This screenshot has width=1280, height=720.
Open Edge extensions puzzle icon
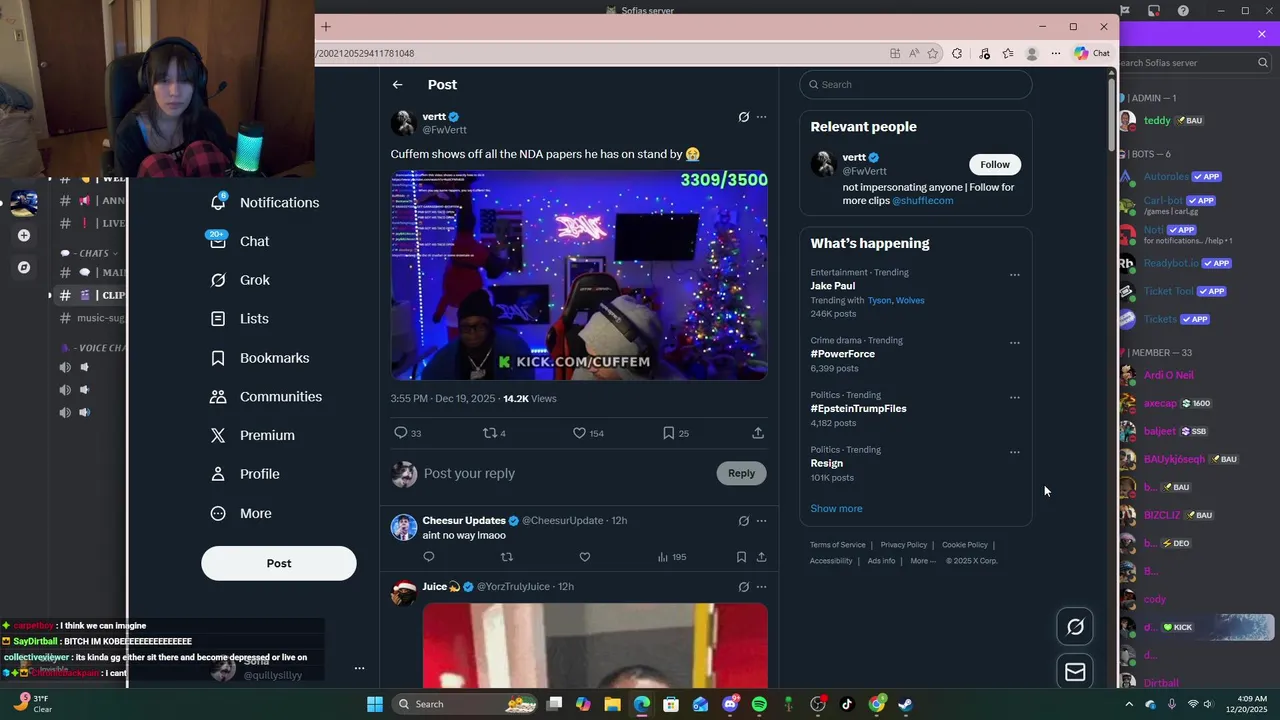pyautogui.click(x=957, y=53)
